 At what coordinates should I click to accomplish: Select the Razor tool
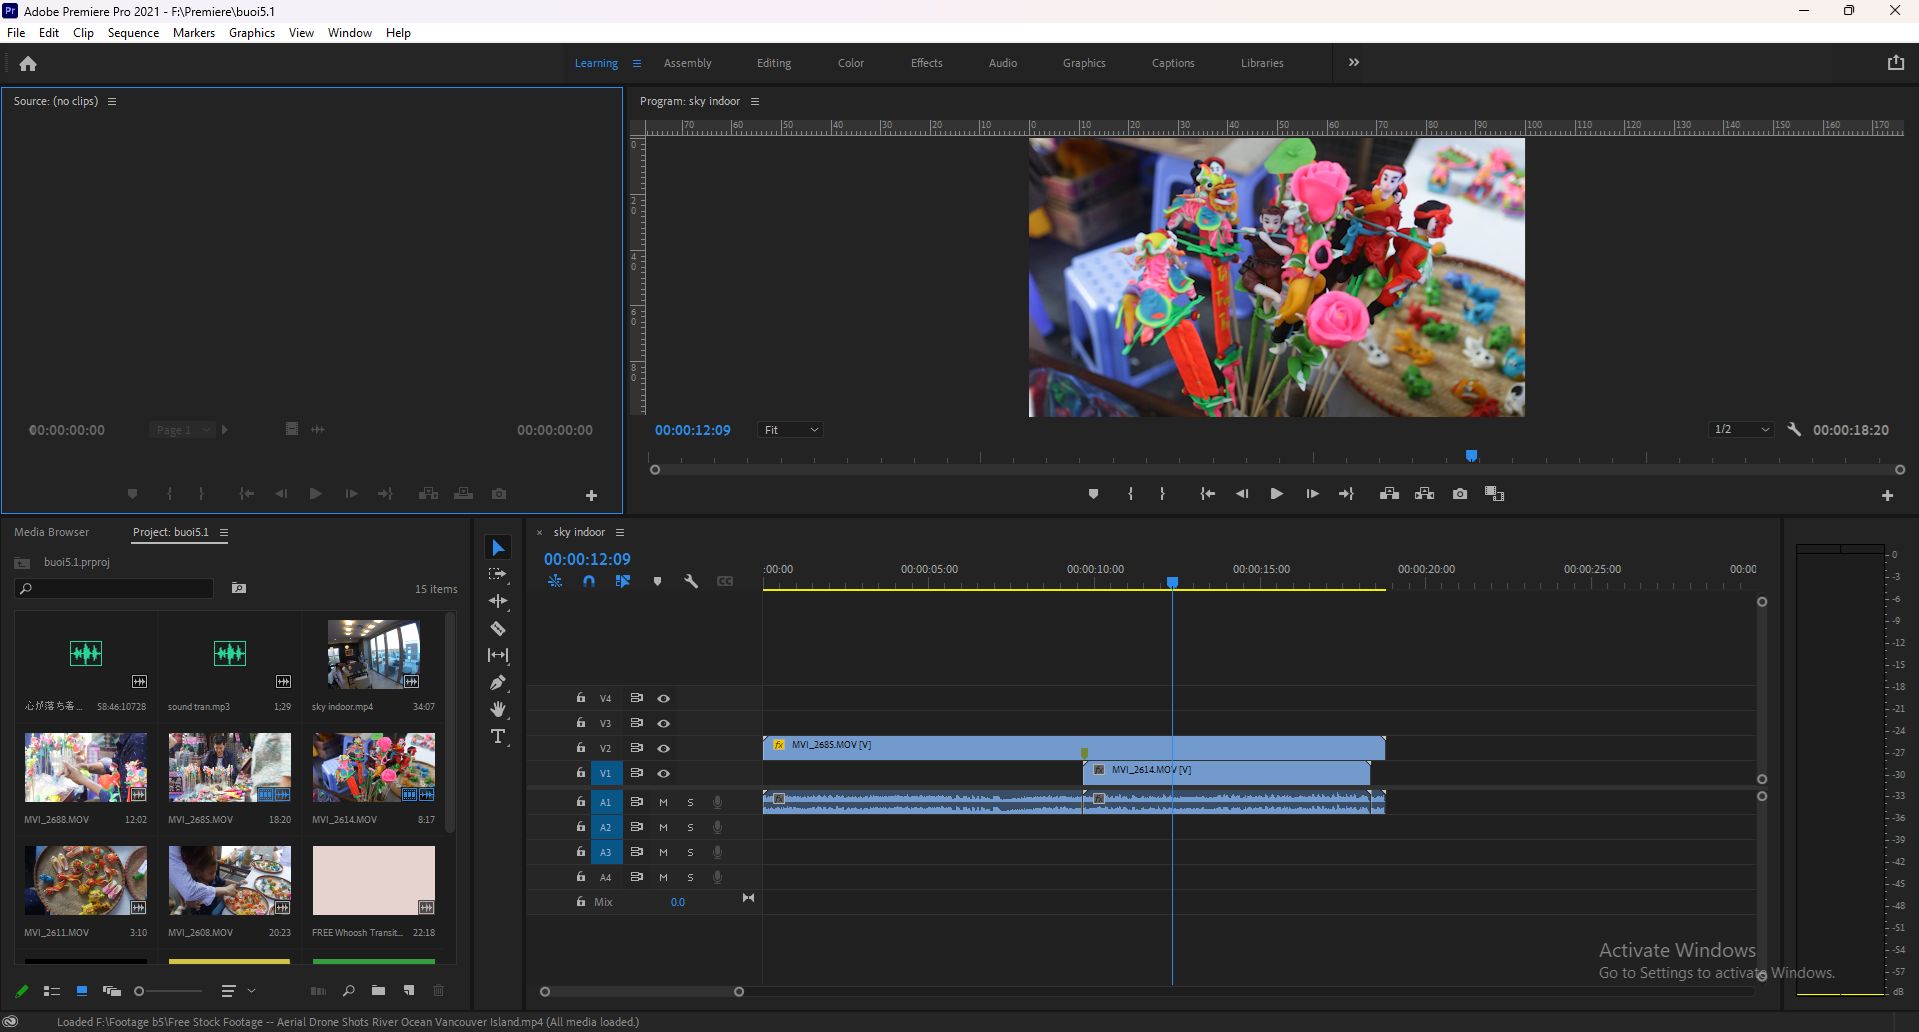coord(498,629)
